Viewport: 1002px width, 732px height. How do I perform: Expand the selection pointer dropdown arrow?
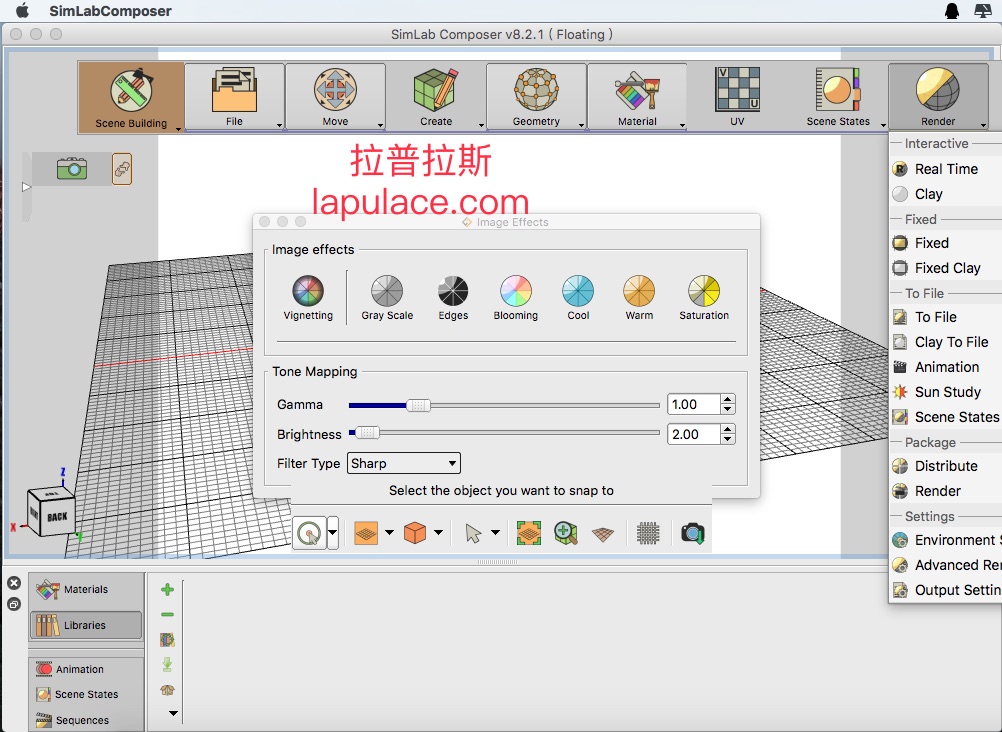click(x=495, y=532)
